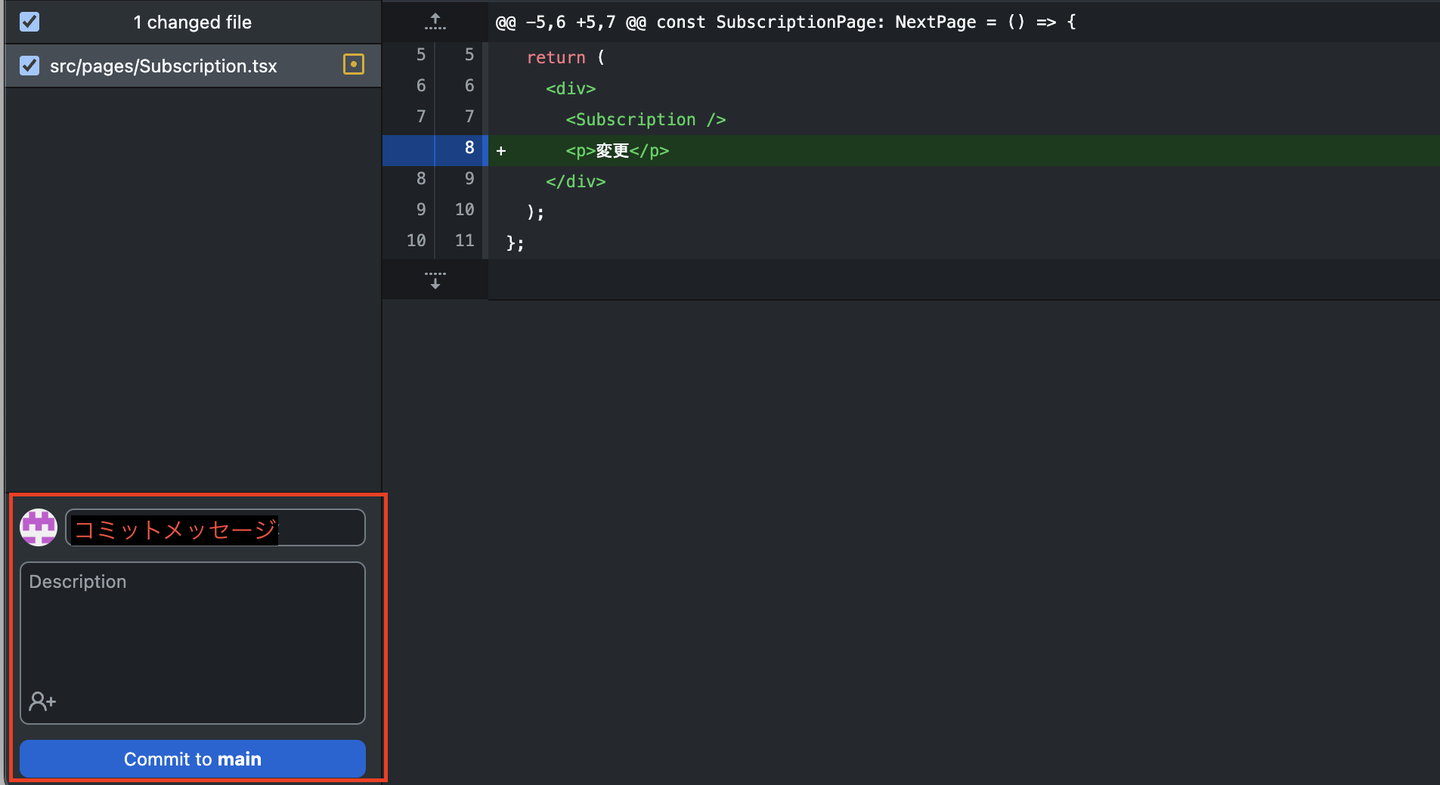Uncheck the Subscription.tsx file checkbox
Screen dimensions: 1440x785
30,66
